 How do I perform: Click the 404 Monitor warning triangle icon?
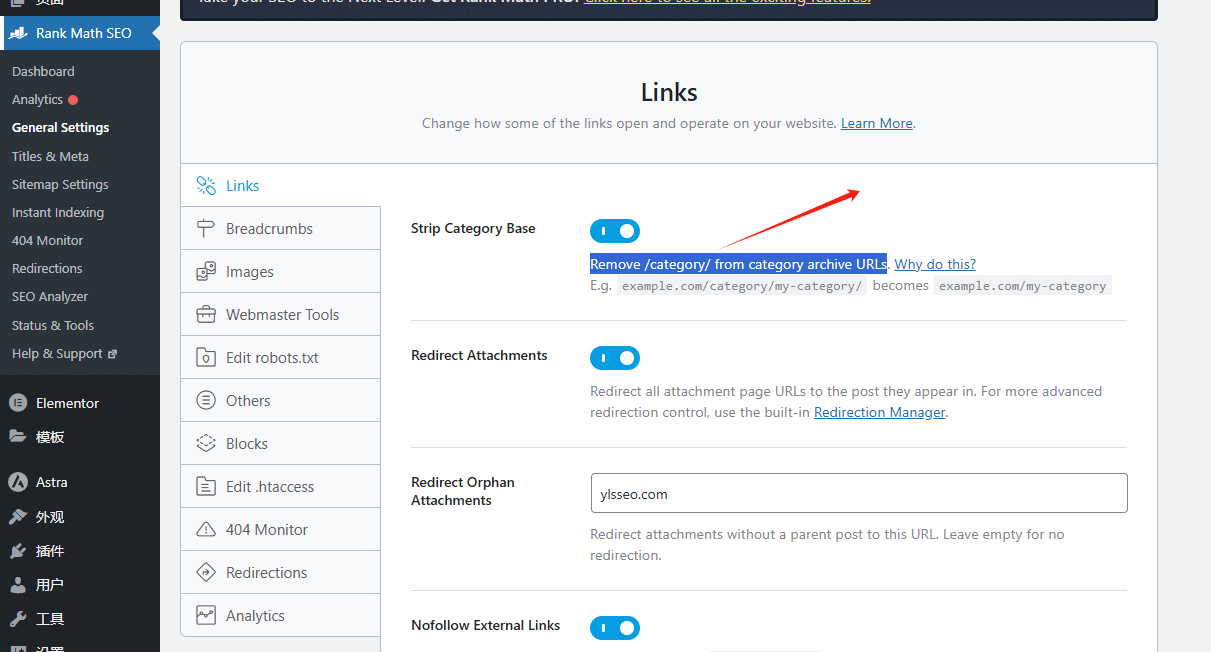click(206, 529)
